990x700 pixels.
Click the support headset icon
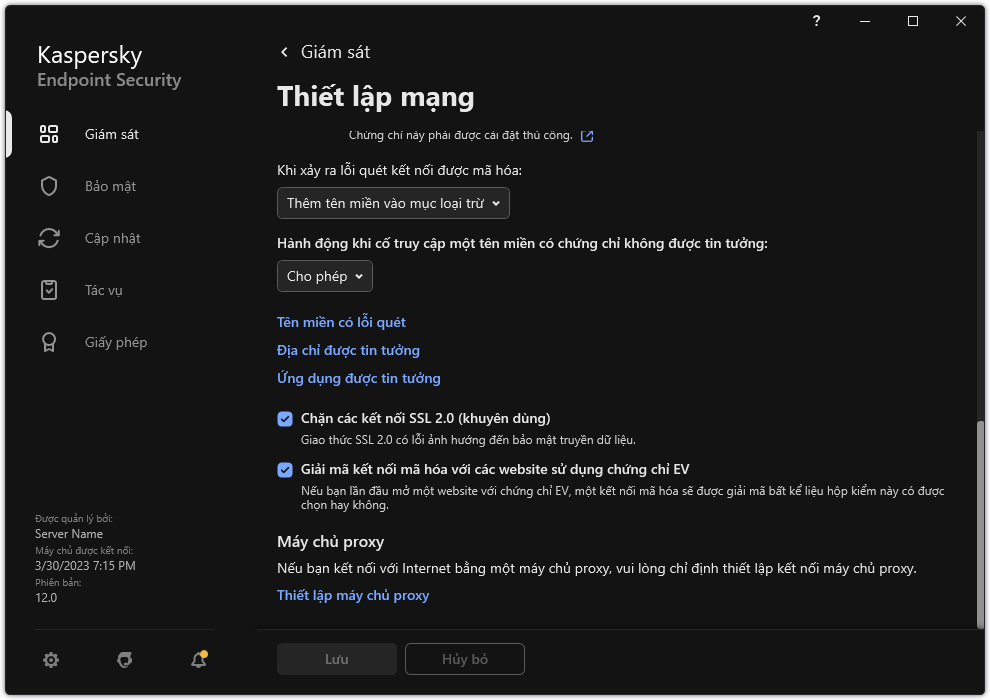click(x=125, y=660)
